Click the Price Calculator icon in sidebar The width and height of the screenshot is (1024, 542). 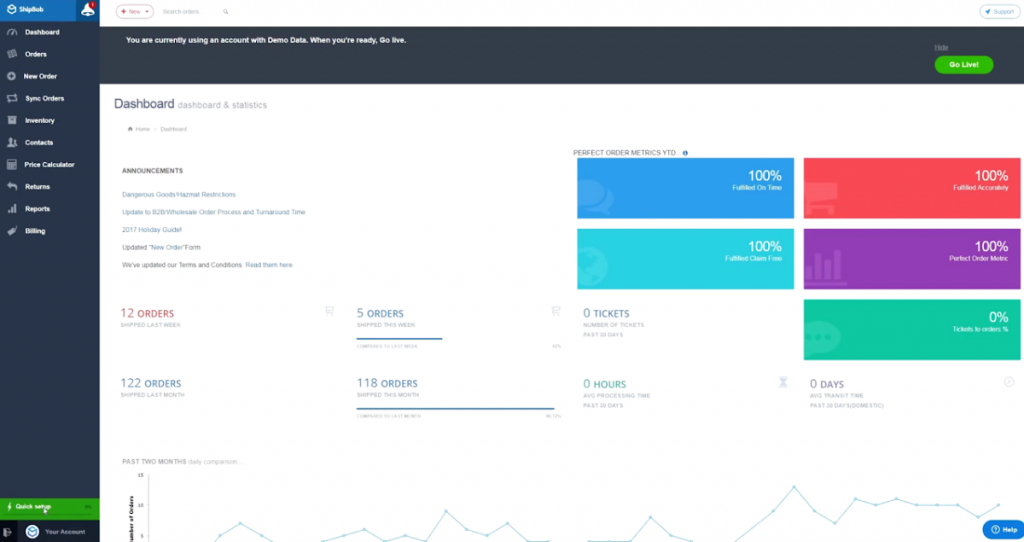click(11, 164)
